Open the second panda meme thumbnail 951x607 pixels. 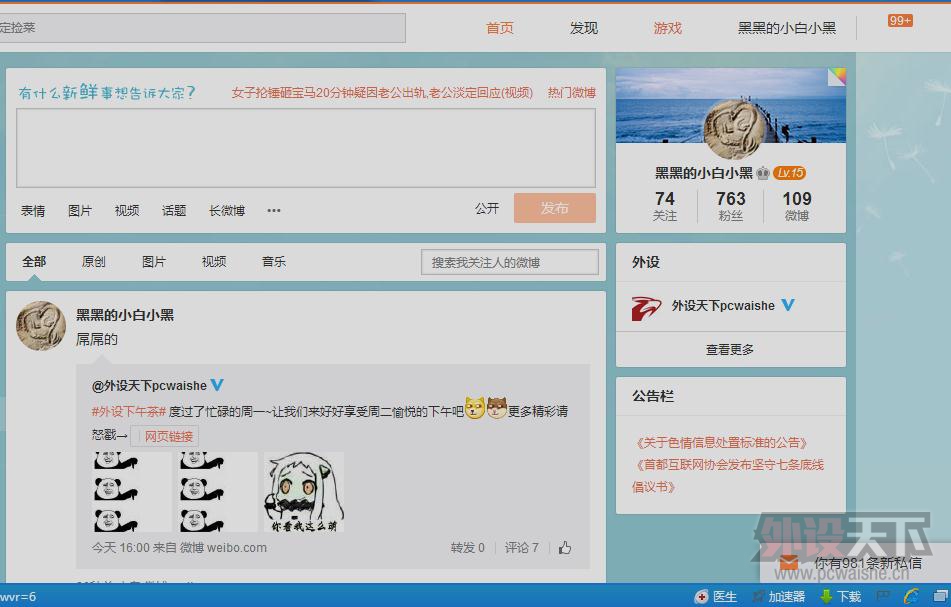pyautogui.click(x=218, y=492)
